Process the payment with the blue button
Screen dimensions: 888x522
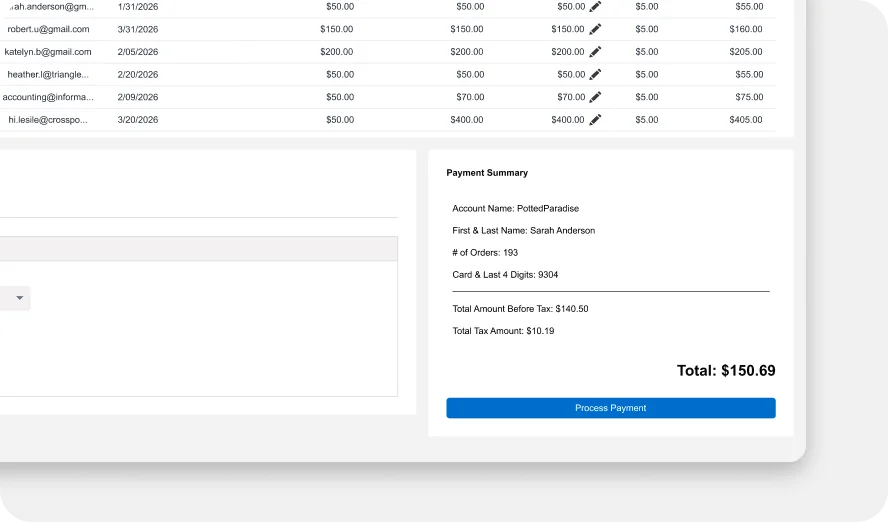coord(610,408)
